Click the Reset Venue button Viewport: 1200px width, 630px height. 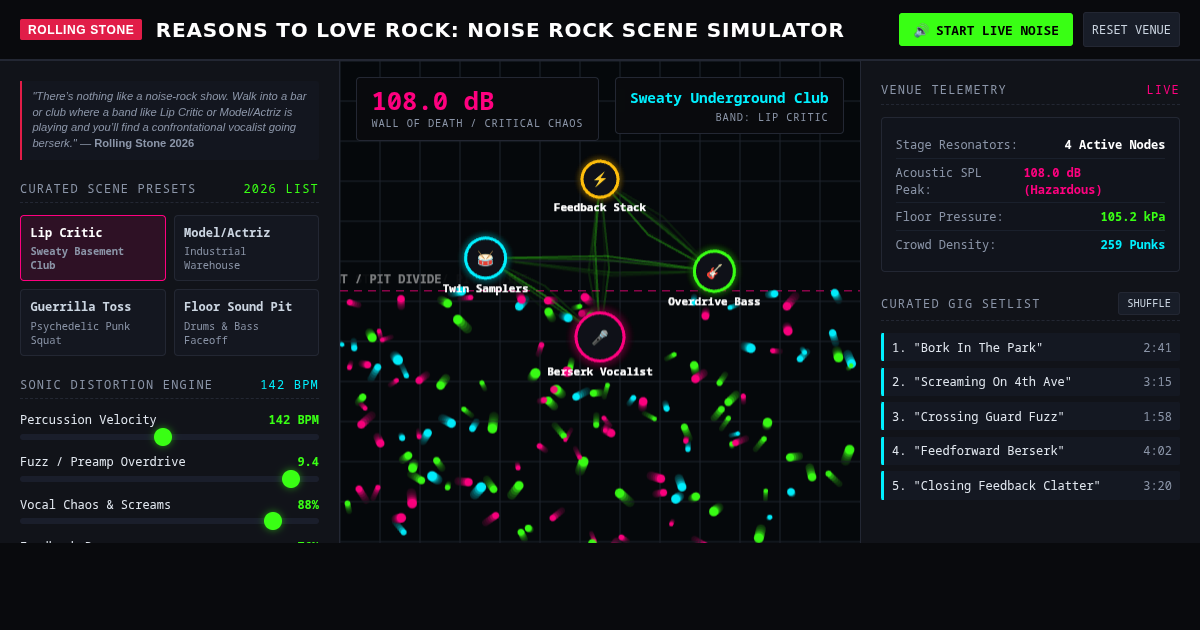[1131, 30]
